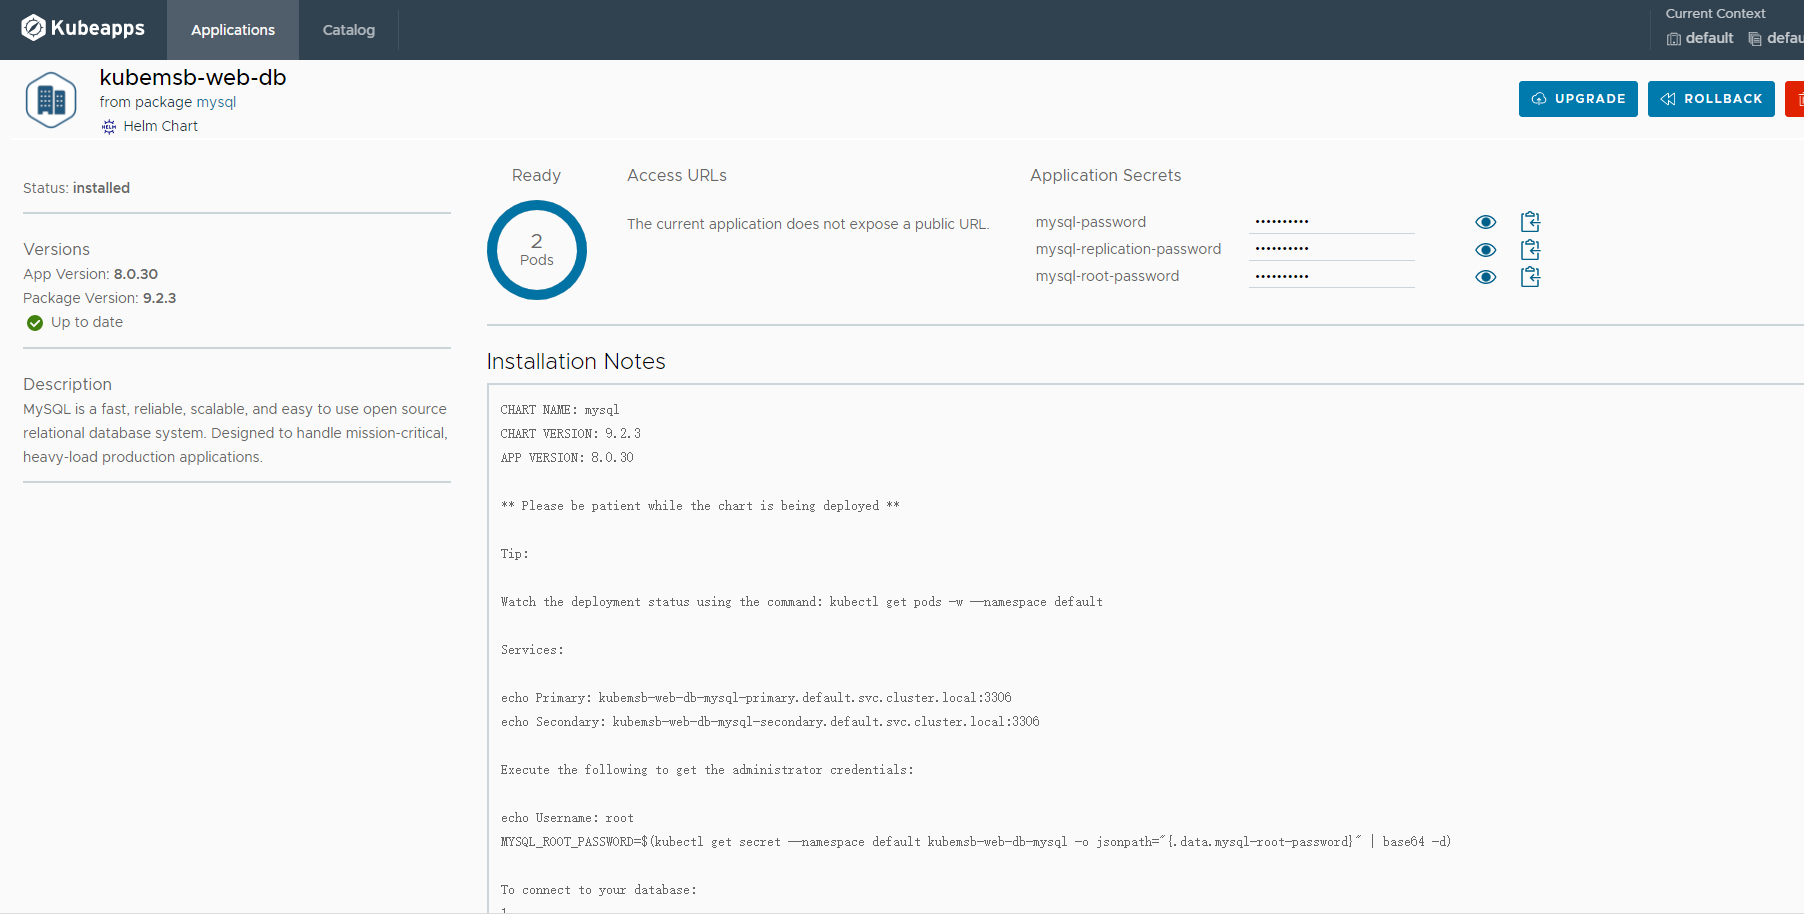Viewport: 1804px width, 919px height.
Task: Open the Catalog tab
Action: pyautogui.click(x=349, y=30)
